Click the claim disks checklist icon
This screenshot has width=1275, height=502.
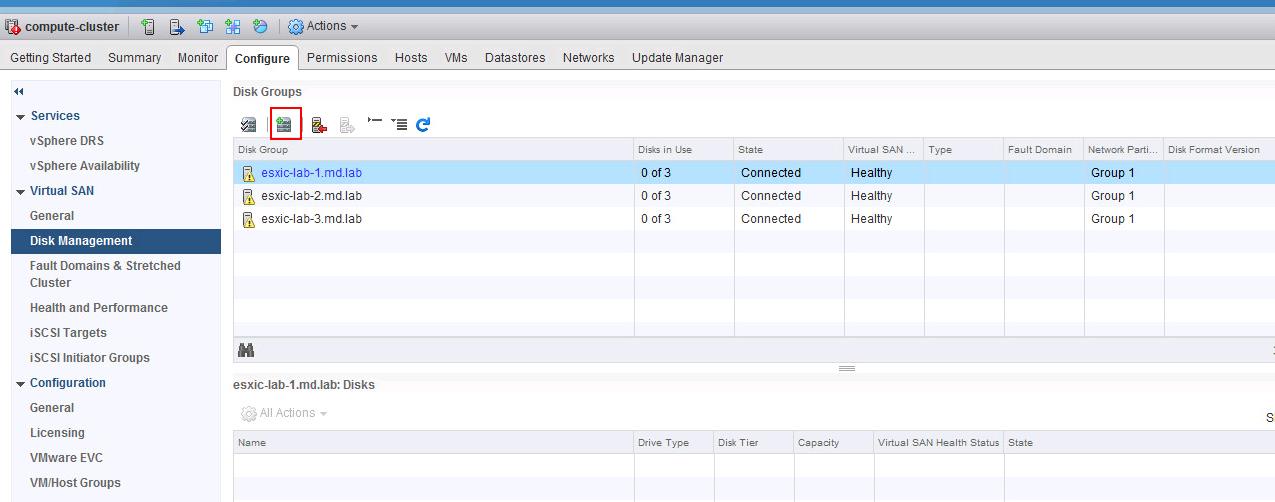249,124
